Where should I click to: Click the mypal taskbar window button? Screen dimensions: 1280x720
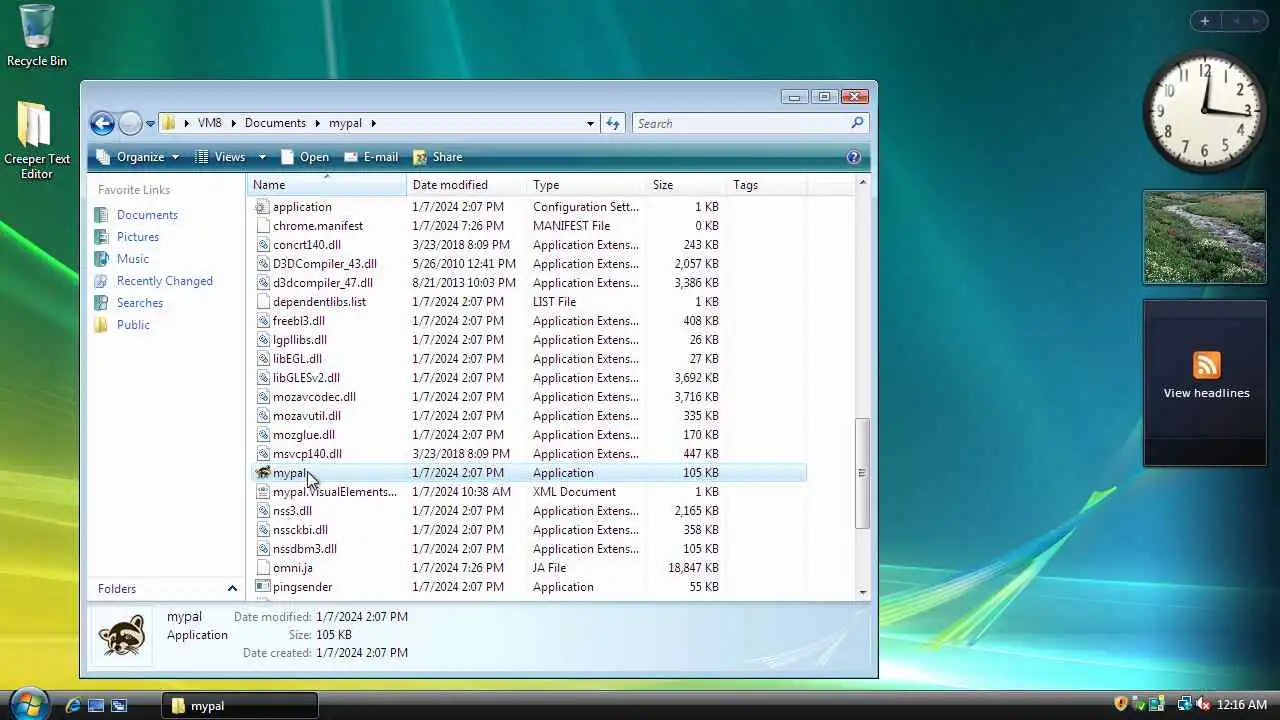[240, 705]
